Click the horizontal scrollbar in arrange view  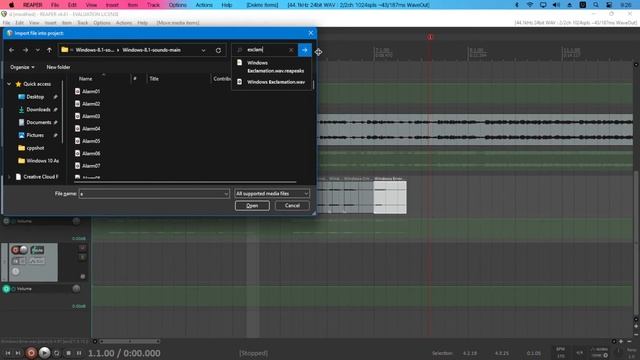pos(130,342)
